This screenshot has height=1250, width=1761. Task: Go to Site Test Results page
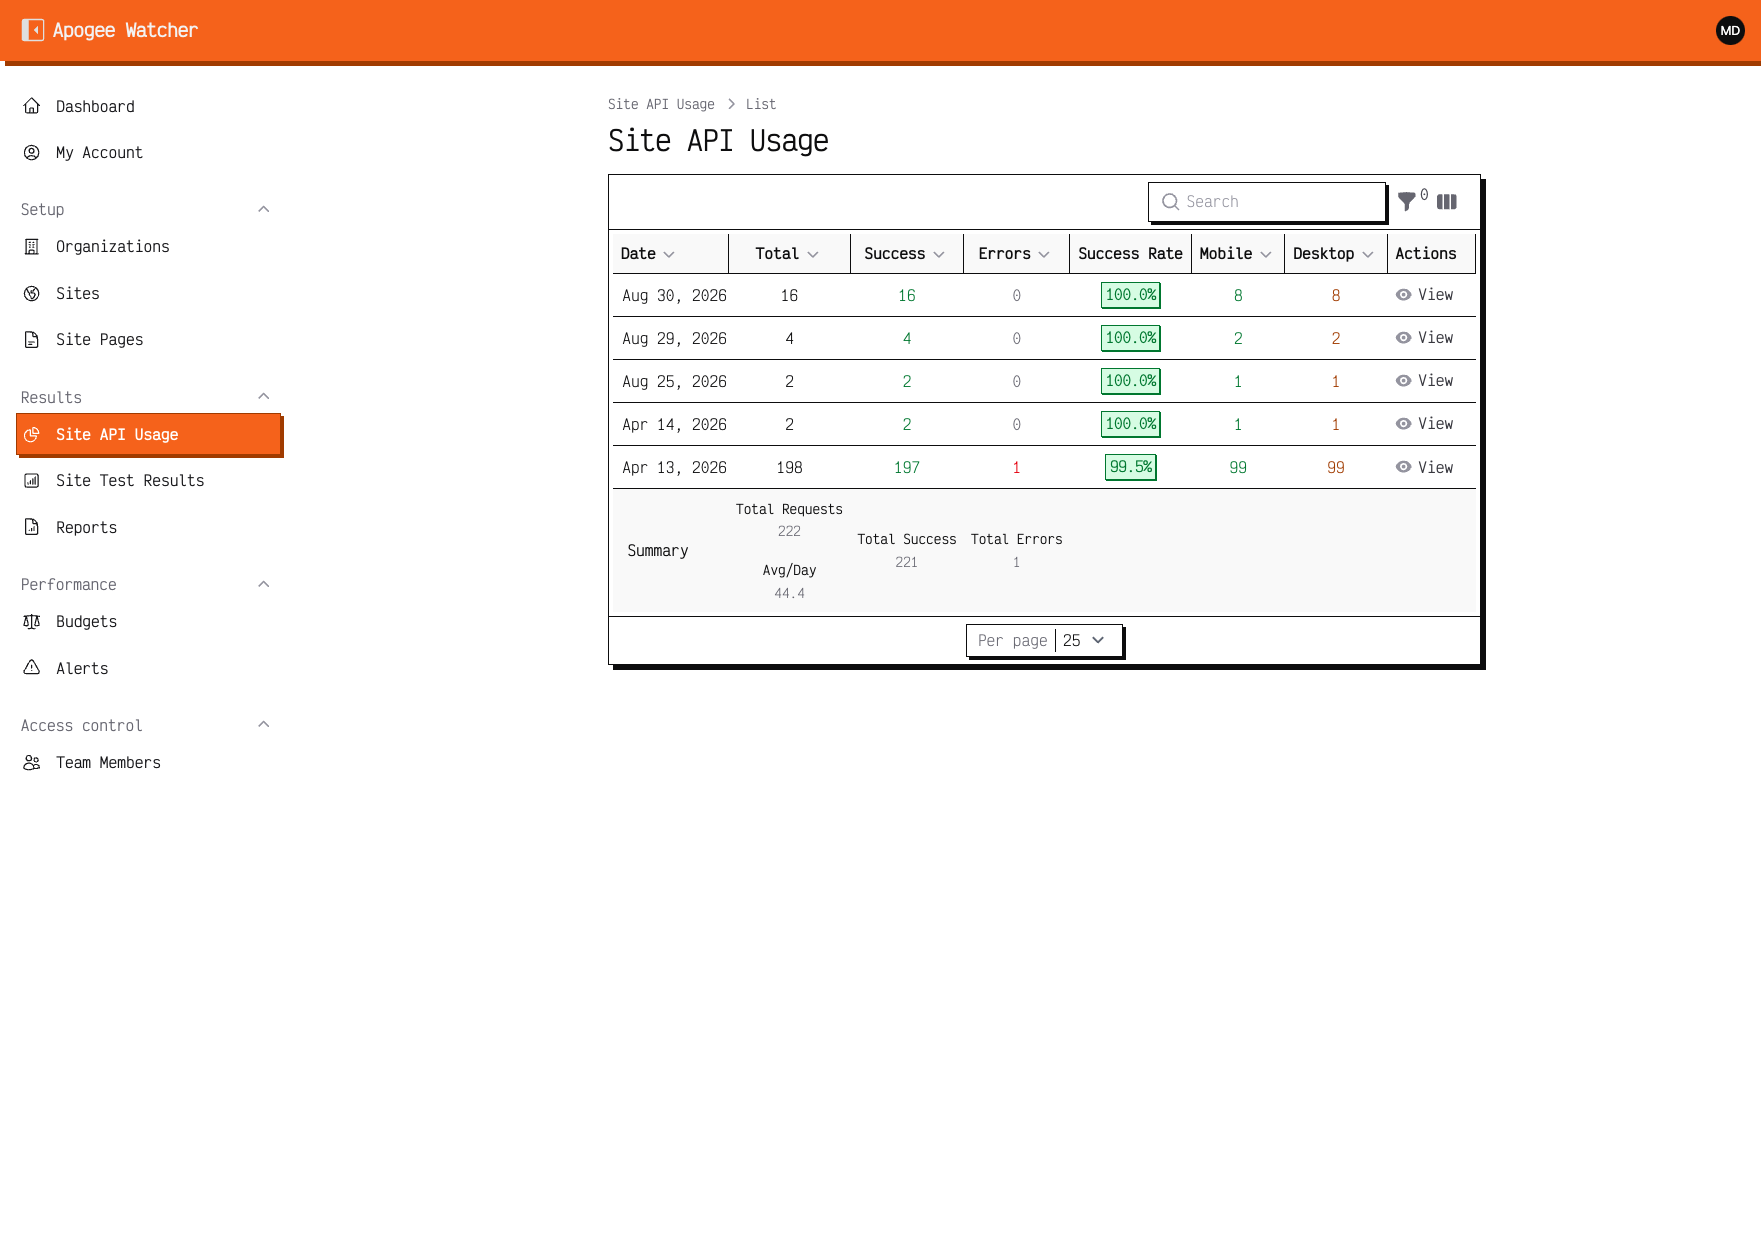(x=148, y=480)
